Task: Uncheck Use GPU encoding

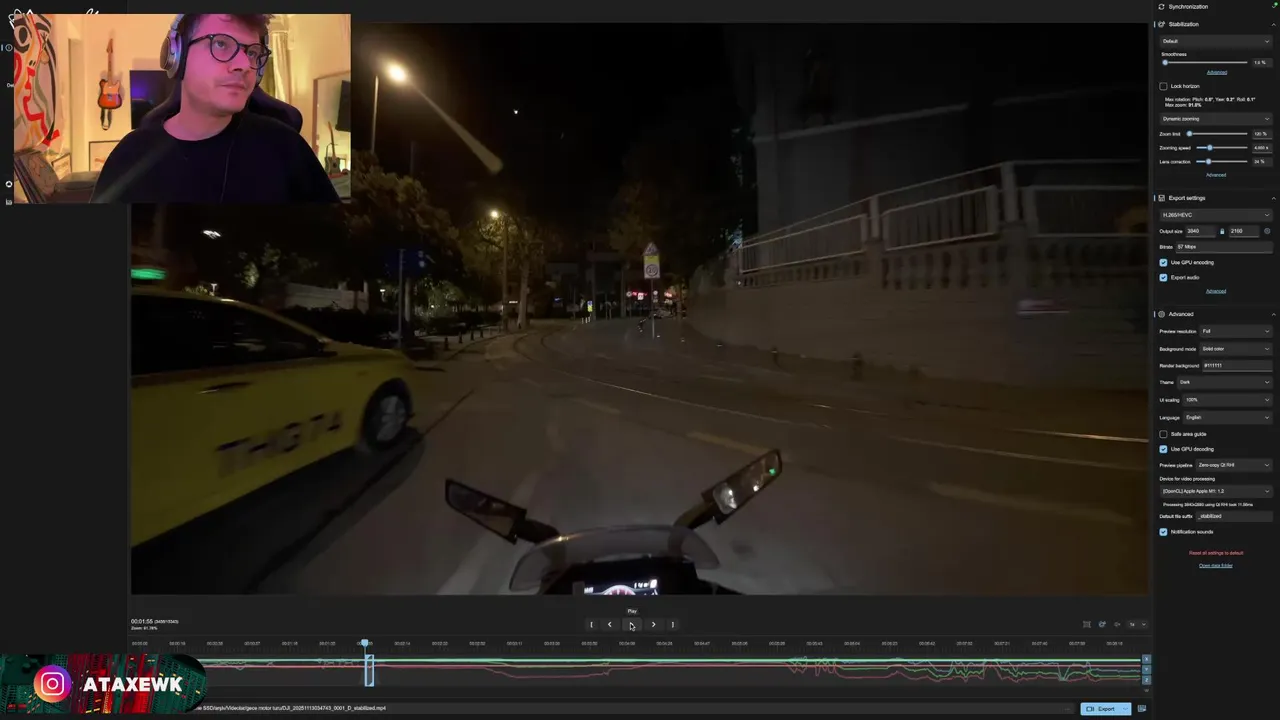Action: tap(1163, 263)
